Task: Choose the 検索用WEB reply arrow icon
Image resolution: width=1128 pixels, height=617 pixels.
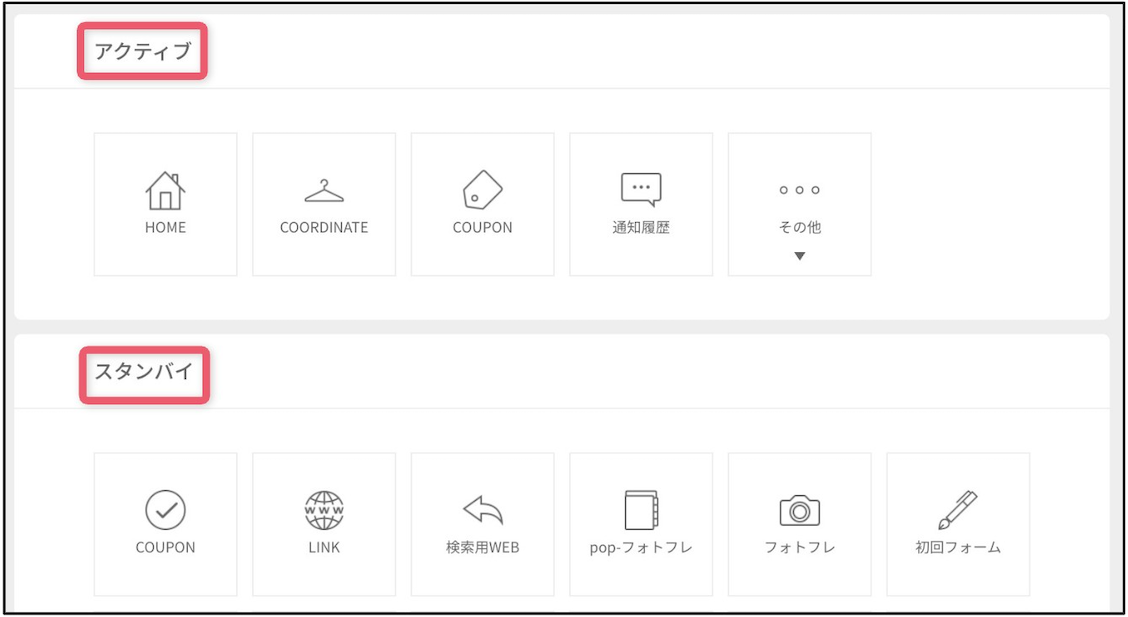Action: point(482,510)
